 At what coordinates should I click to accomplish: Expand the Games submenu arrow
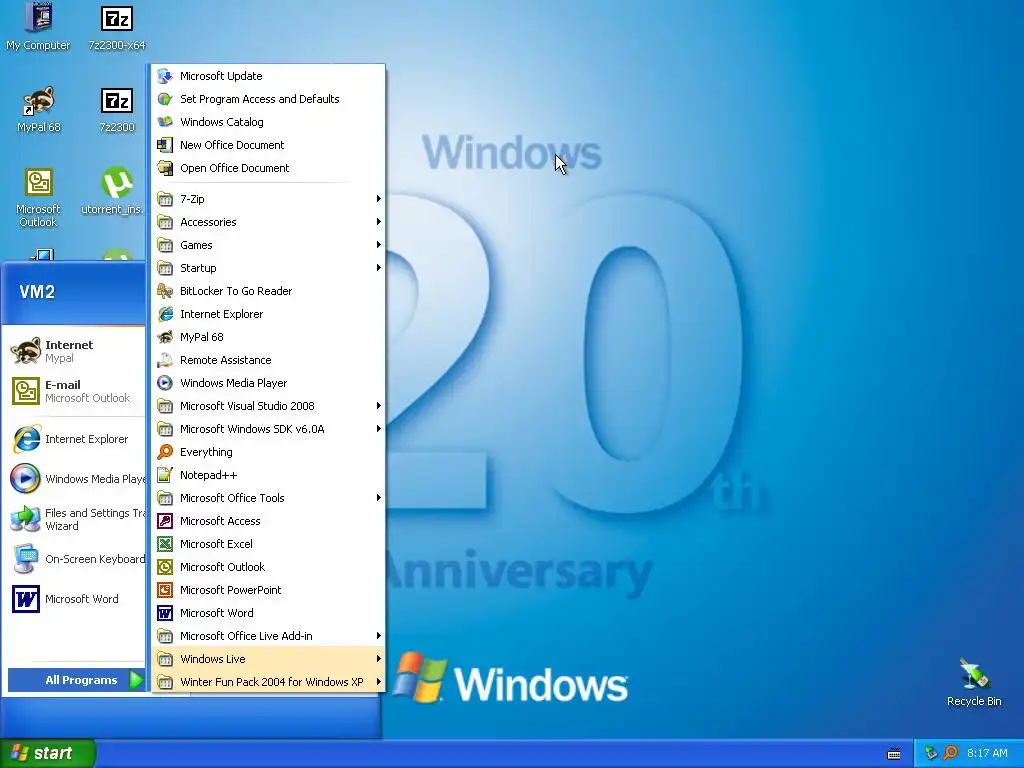point(378,244)
